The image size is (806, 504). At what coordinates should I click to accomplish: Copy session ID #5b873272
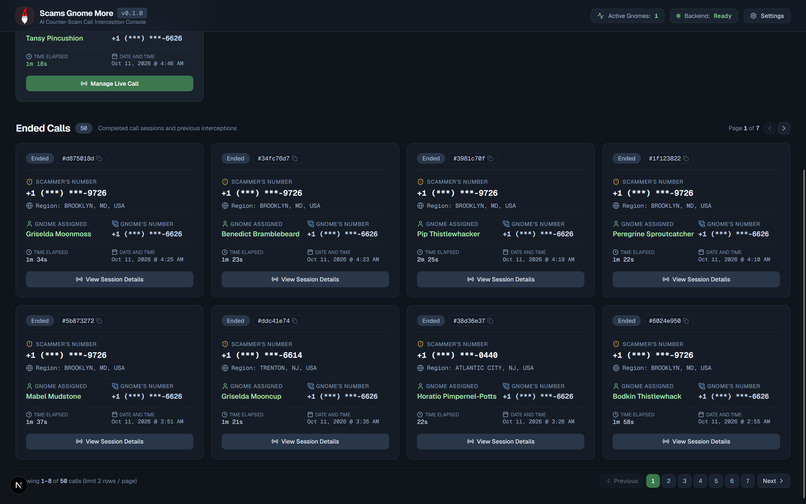point(99,321)
